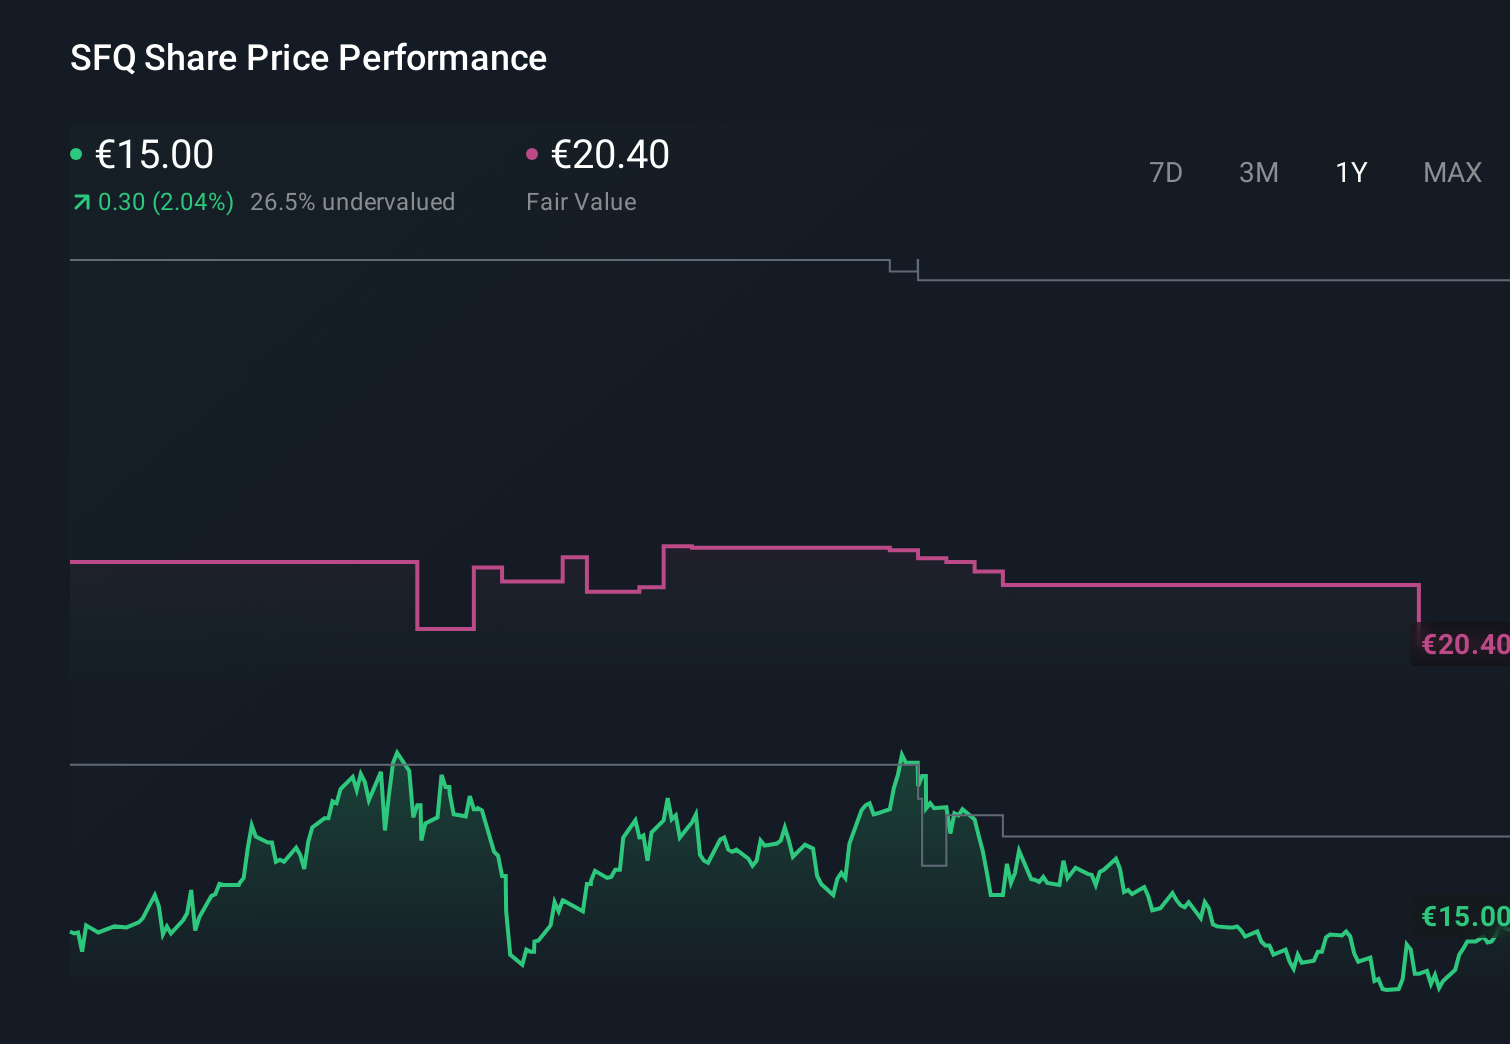Choose the 1Y time range tab
Viewport: 1510px width, 1044px height.
(1351, 173)
